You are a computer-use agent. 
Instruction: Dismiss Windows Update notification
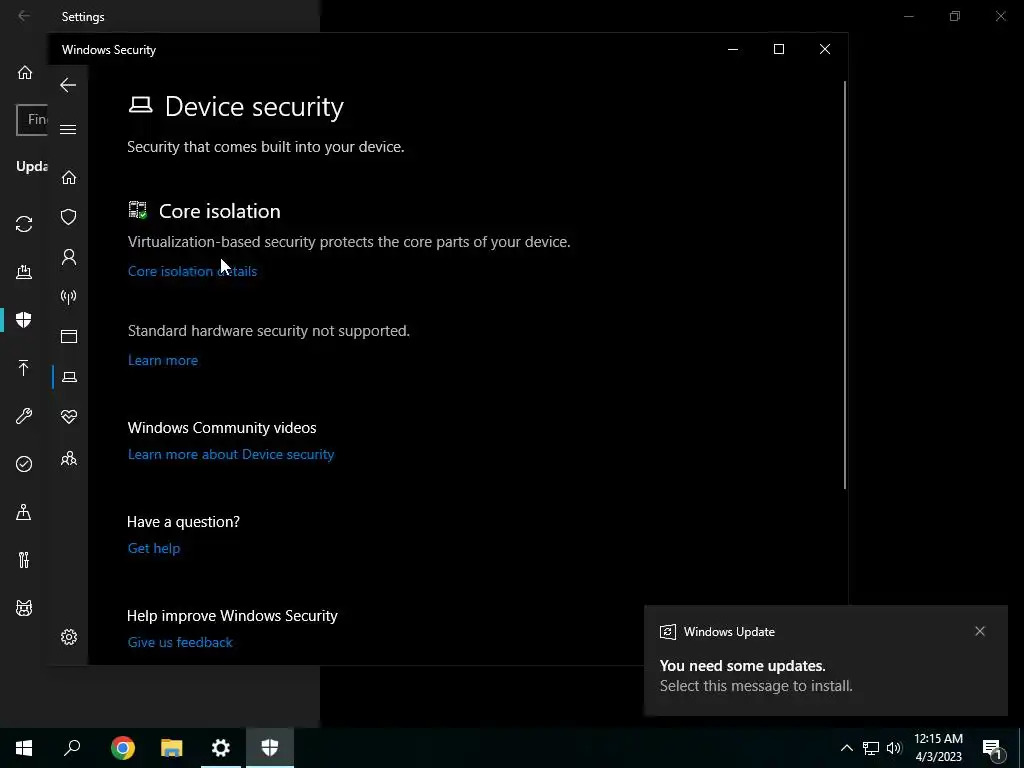point(980,631)
